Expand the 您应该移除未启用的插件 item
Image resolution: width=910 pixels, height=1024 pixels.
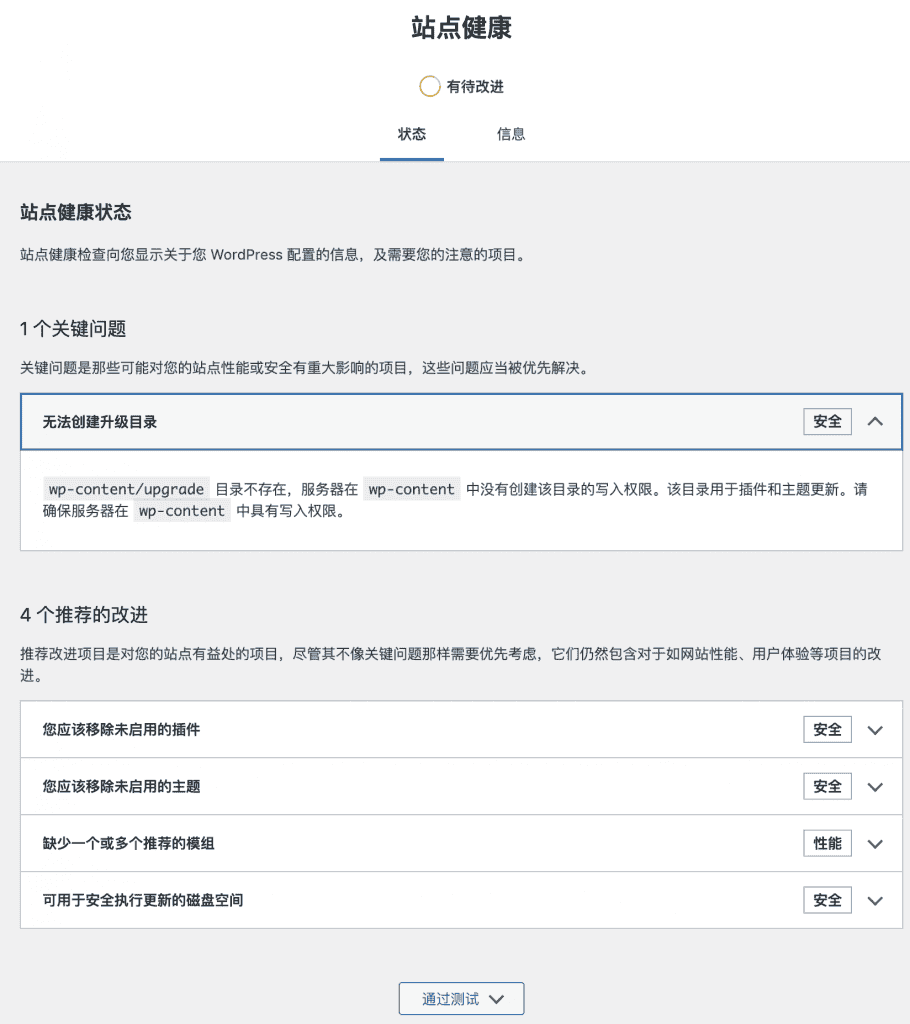875,729
